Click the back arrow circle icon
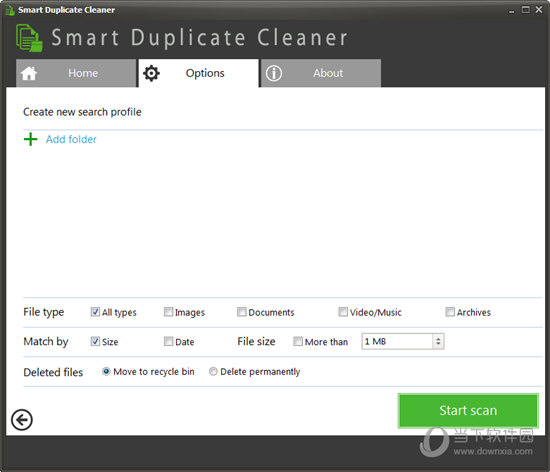 pos(22,420)
